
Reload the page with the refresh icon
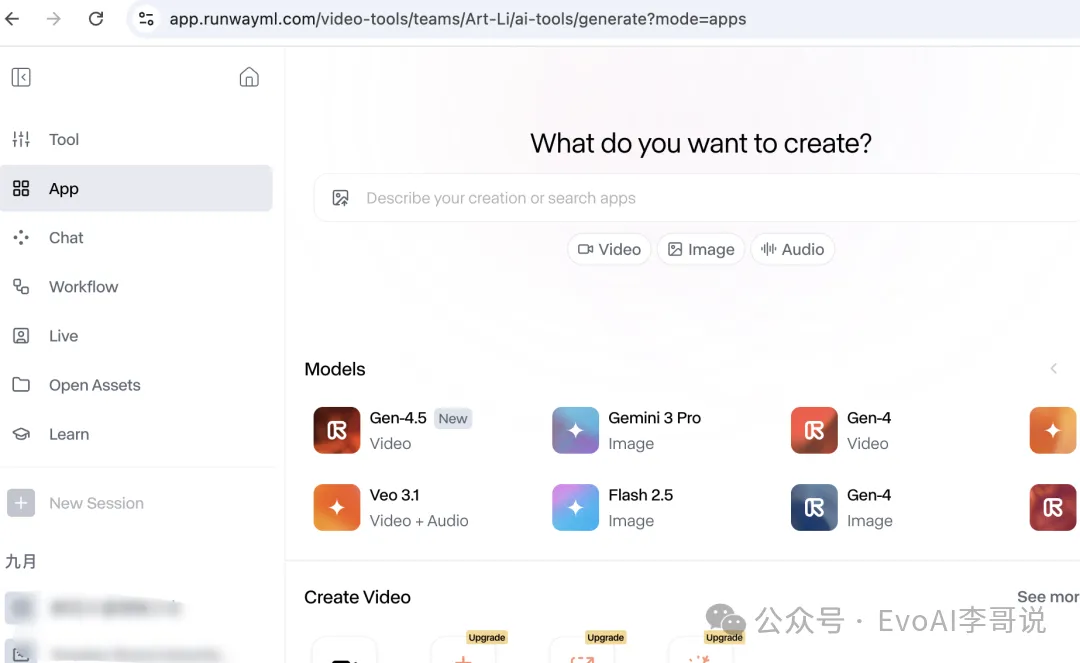pyautogui.click(x=96, y=19)
